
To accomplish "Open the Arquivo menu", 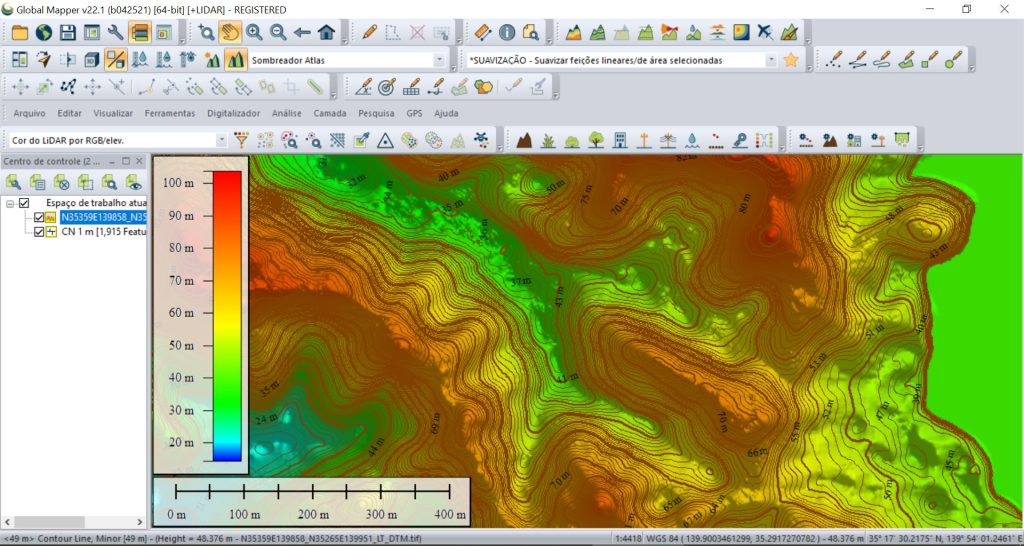I will point(29,113).
